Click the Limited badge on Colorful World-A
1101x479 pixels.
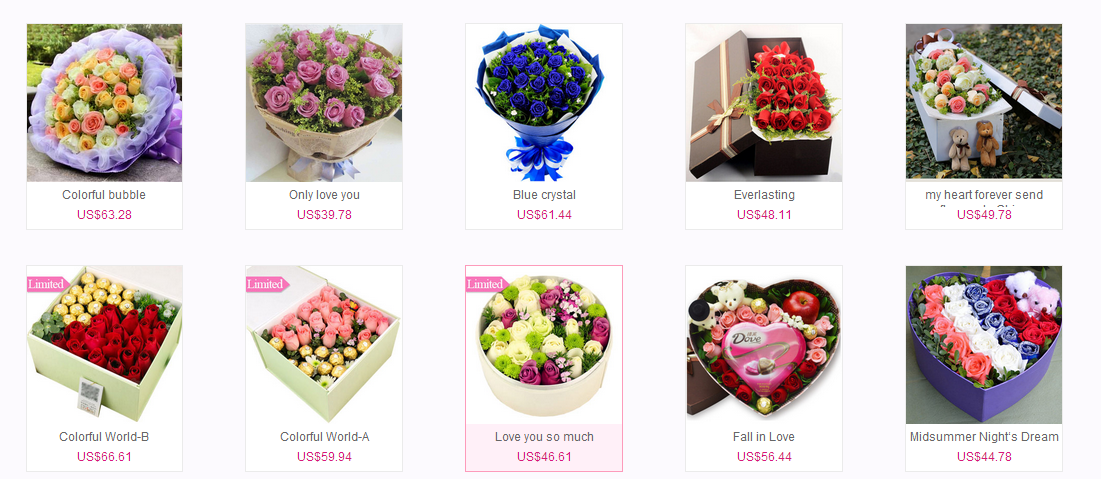coord(268,284)
